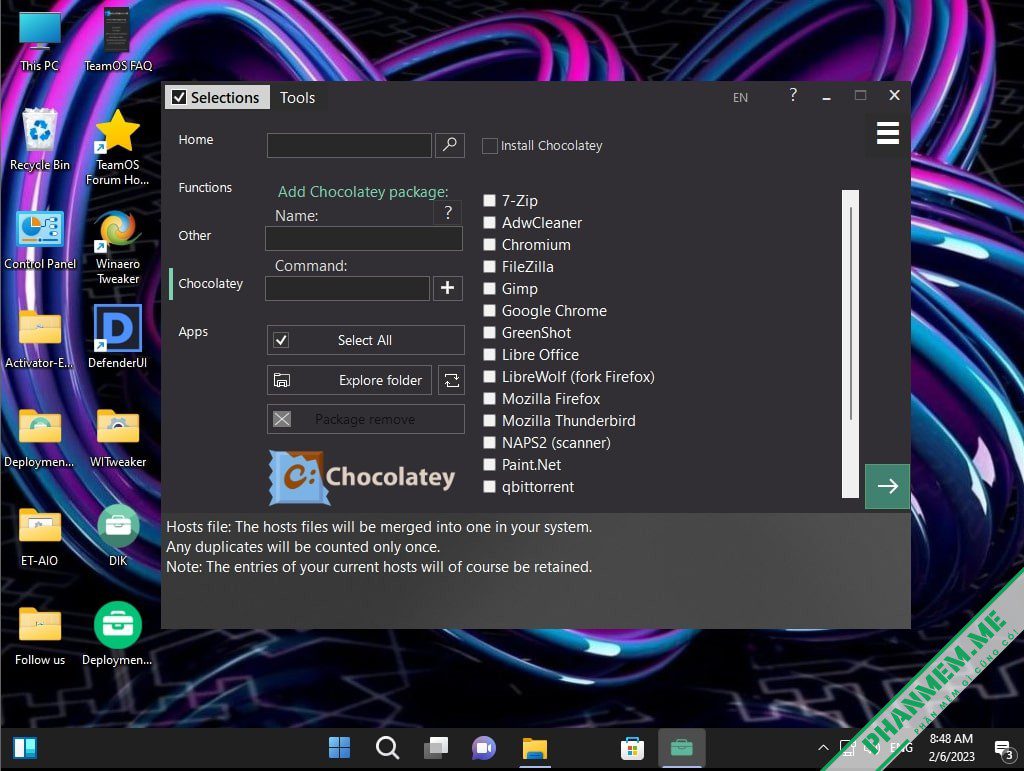The image size is (1024, 771).
Task: Open the Apps section
Action: [193, 332]
